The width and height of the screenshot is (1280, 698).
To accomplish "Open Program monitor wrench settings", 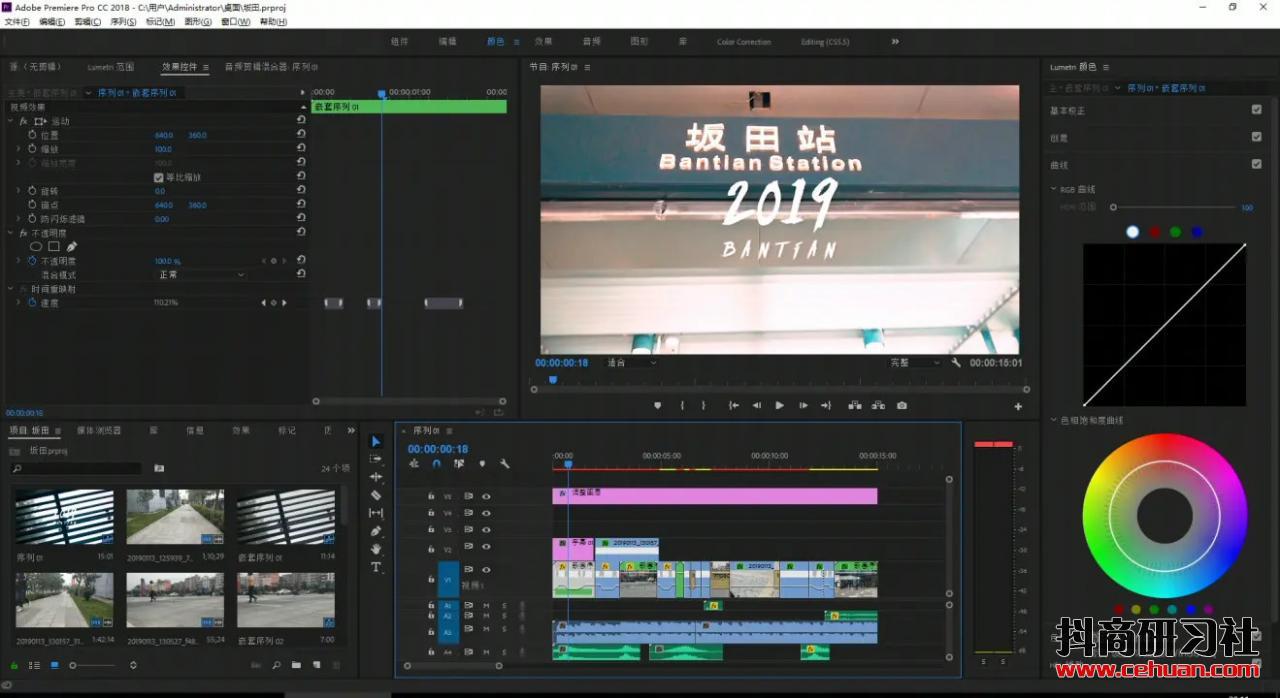I will [956, 363].
